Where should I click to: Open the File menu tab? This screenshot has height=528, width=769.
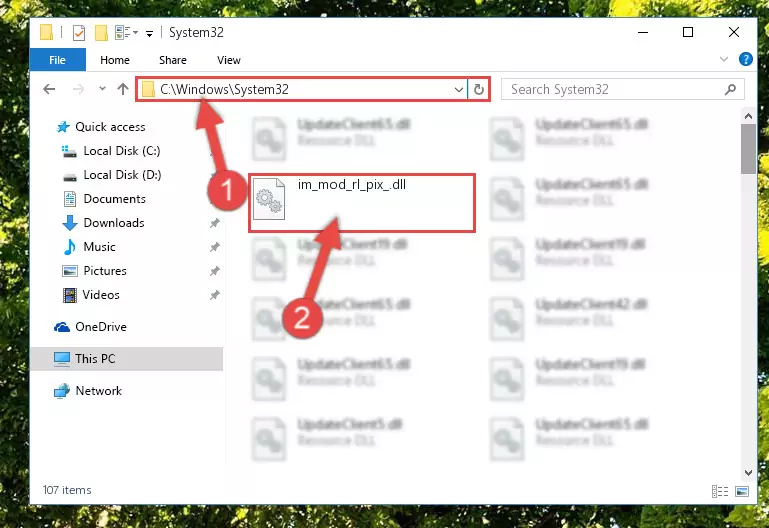[57, 60]
